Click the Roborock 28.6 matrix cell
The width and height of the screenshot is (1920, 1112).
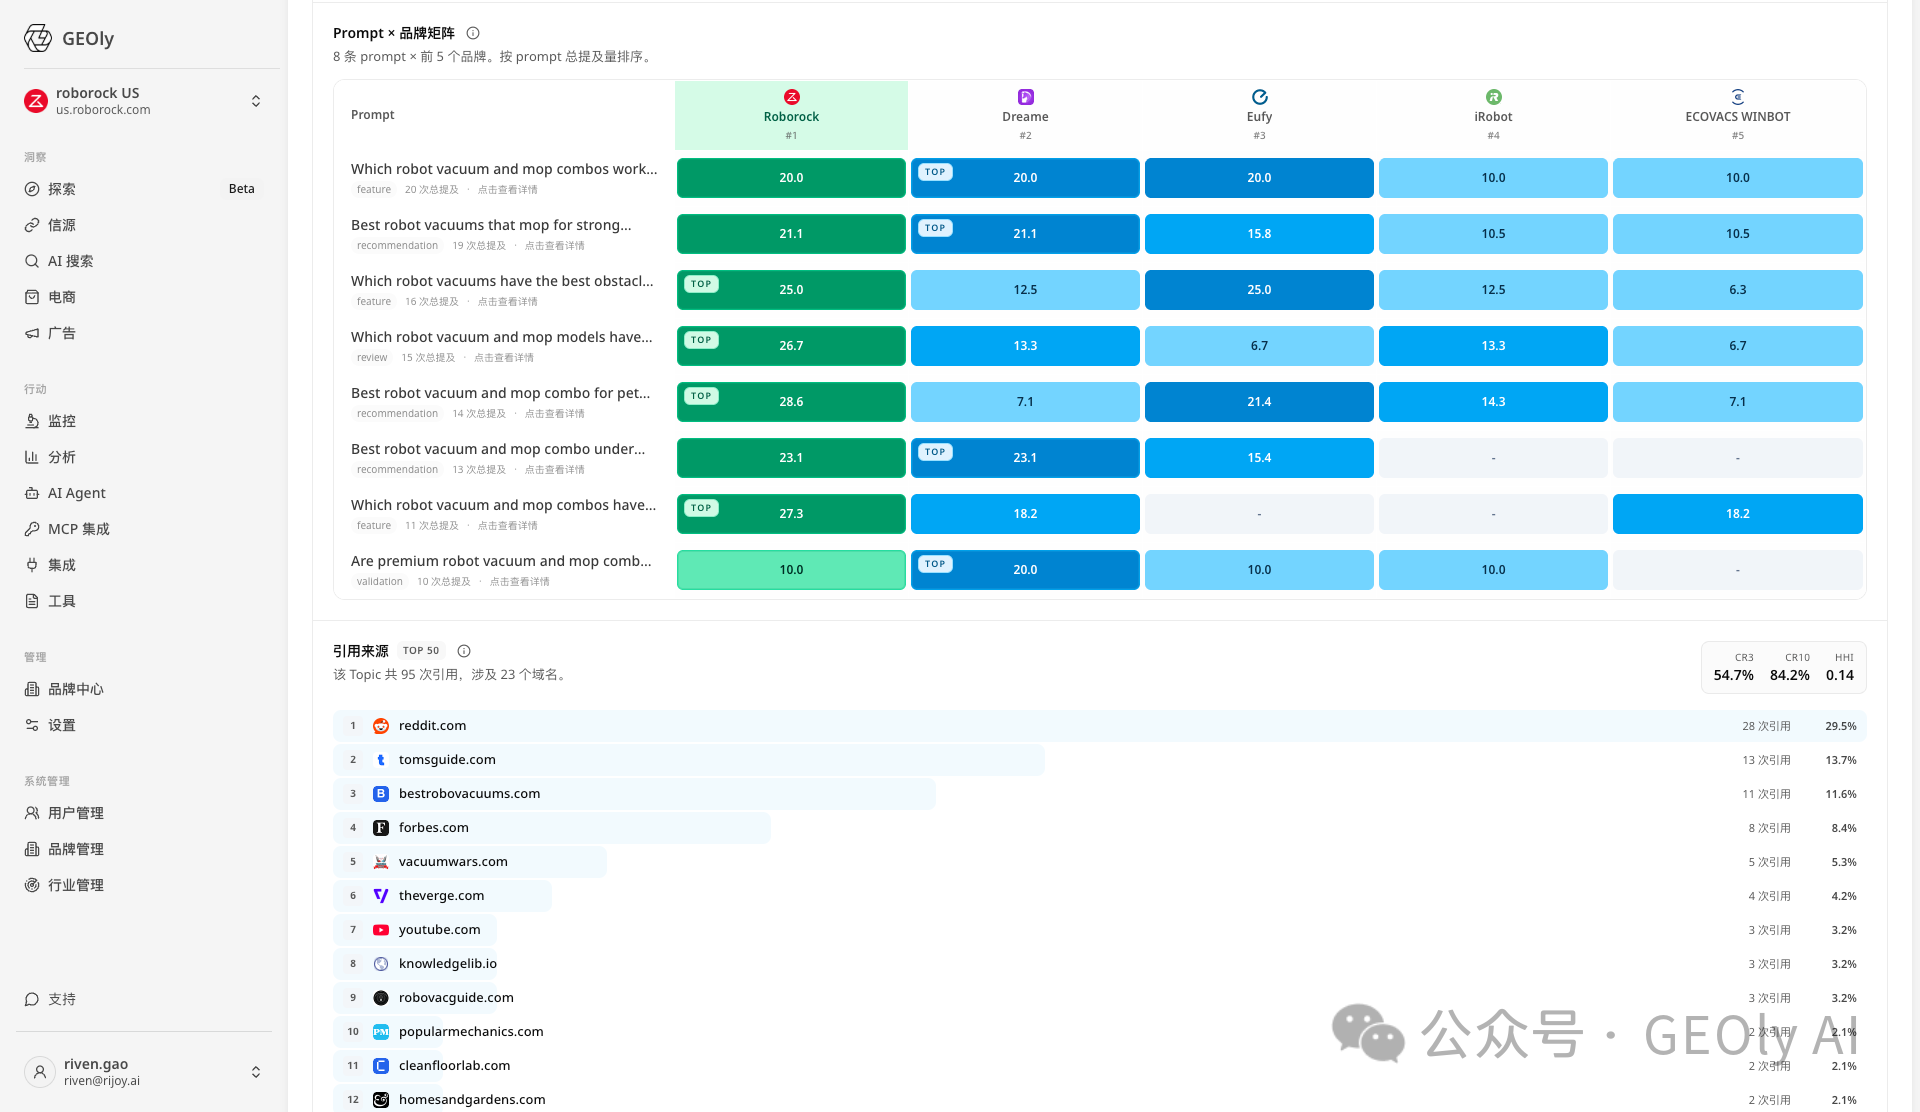[x=791, y=402]
